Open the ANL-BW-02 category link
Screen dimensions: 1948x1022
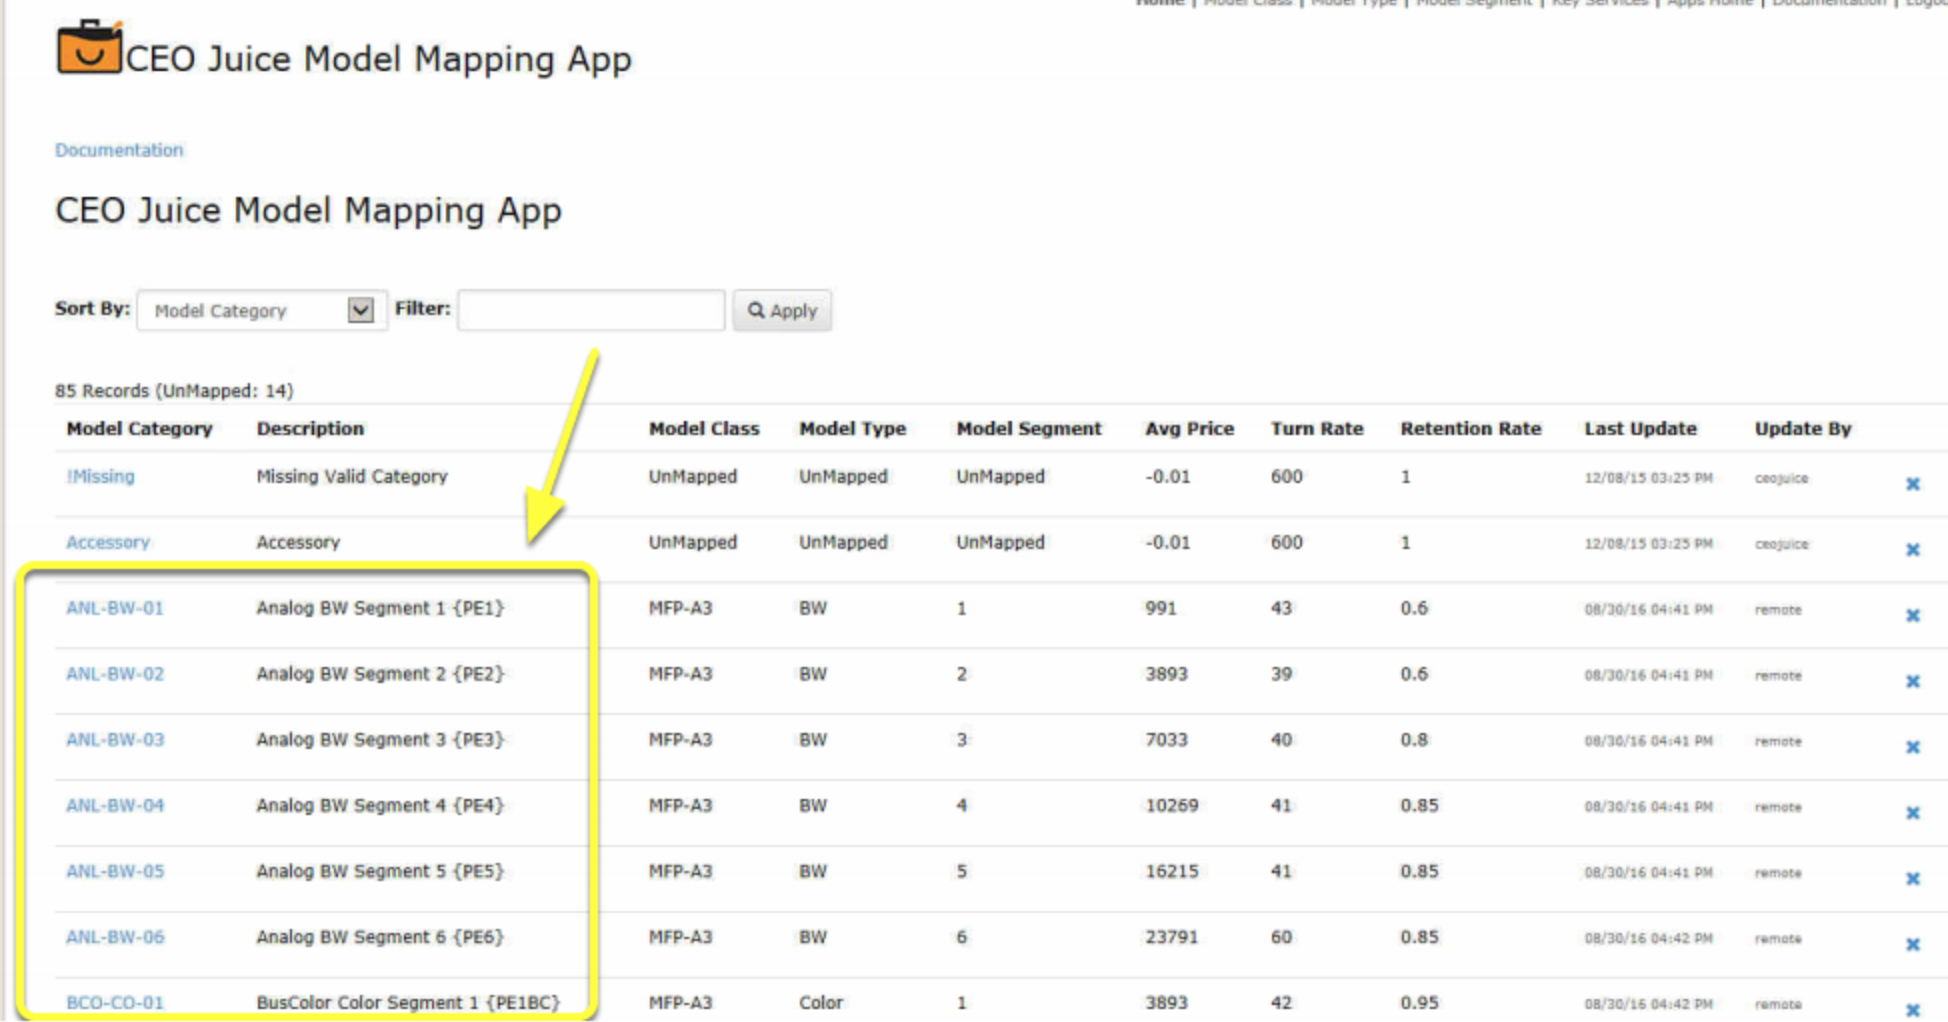(115, 674)
